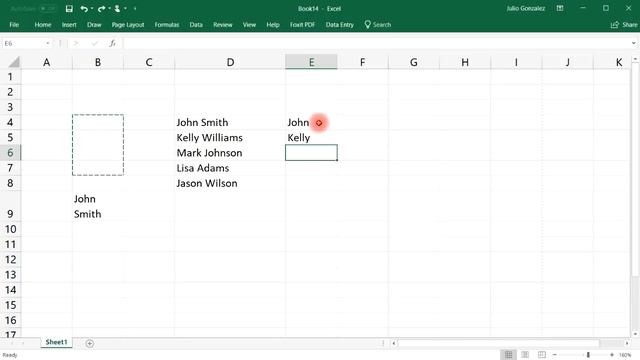Open Customize Quick Access Toolbar dropdown
Image resolution: width=640 pixels, height=360 pixels.
pos(135,9)
